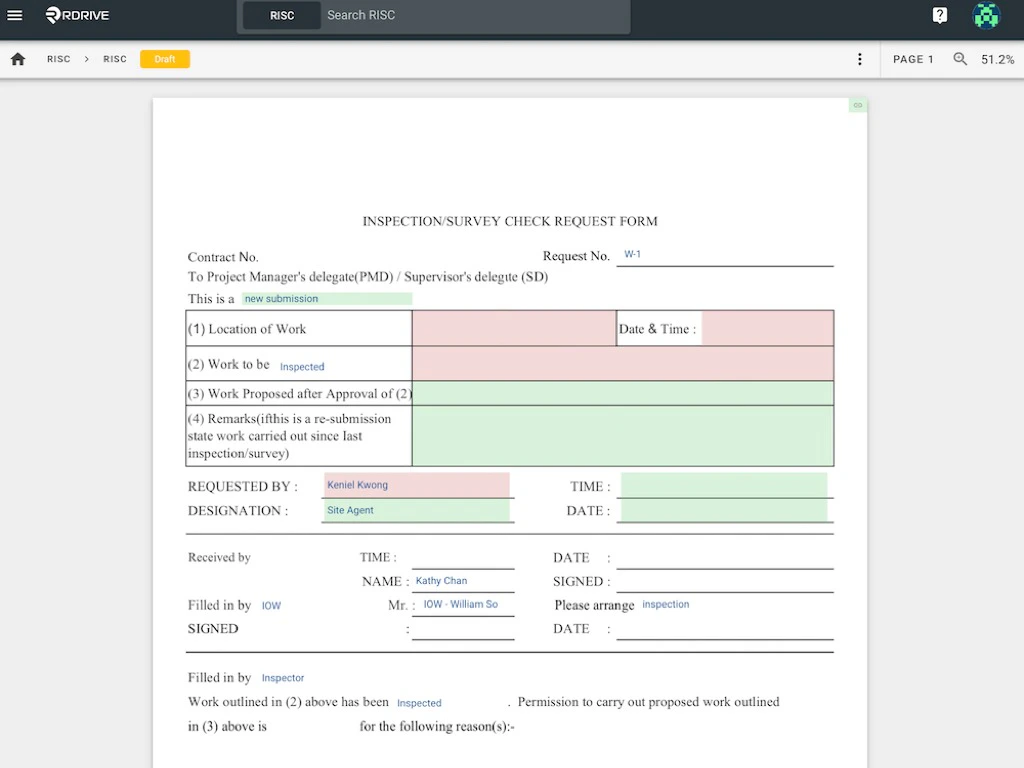Click the co badge on the document corner

[857, 104]
